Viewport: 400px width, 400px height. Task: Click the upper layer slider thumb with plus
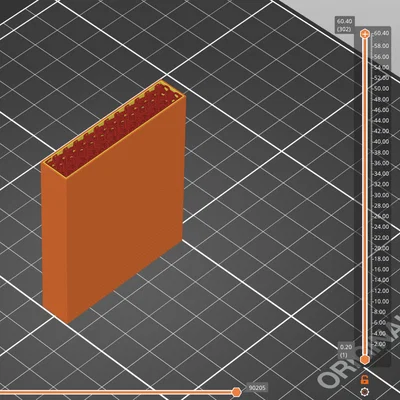(365, 34)
